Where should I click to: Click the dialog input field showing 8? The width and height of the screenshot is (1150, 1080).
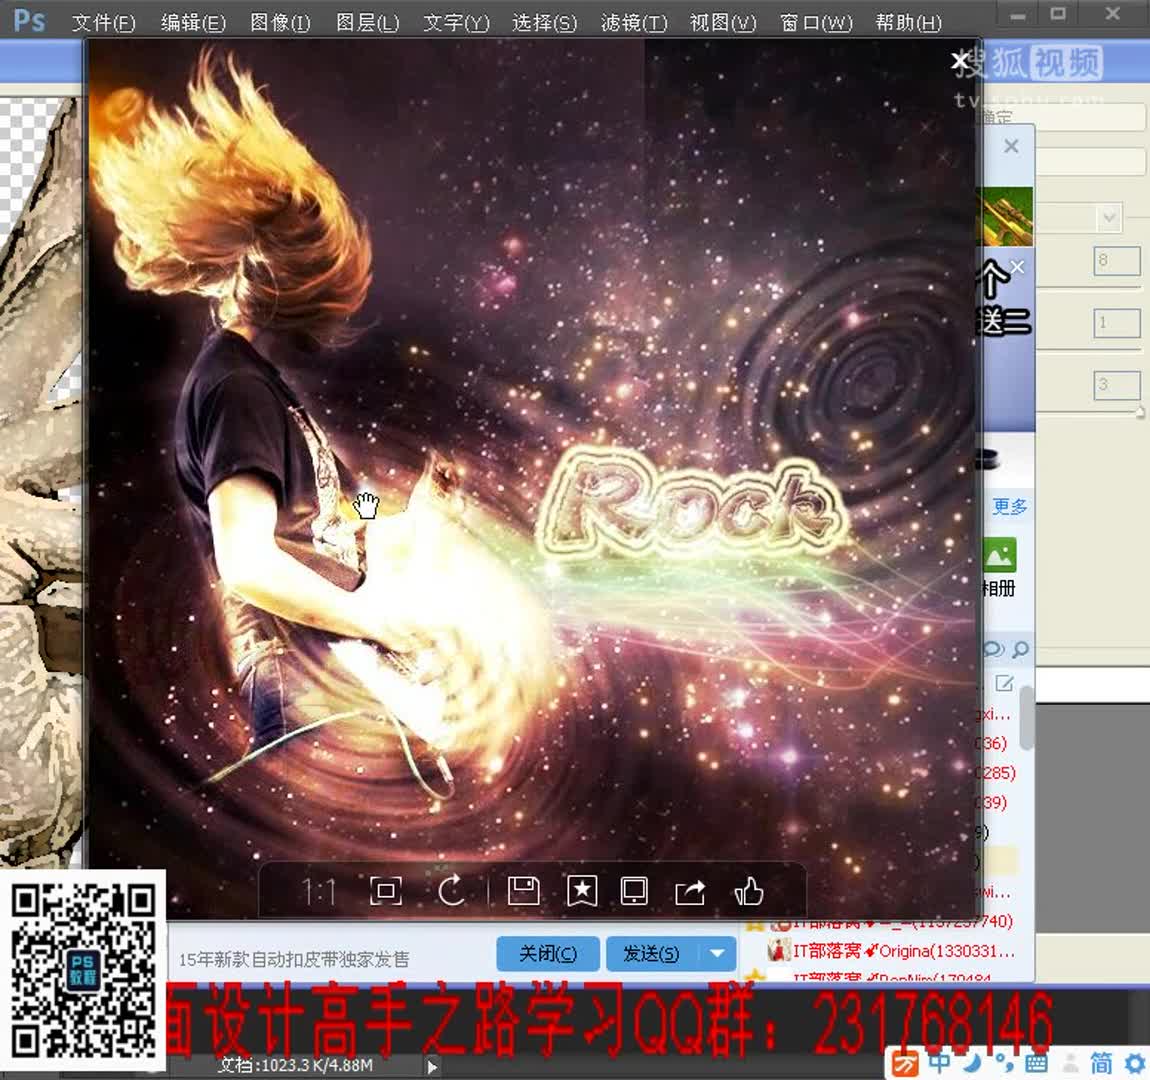click(x=1117, y=260)
